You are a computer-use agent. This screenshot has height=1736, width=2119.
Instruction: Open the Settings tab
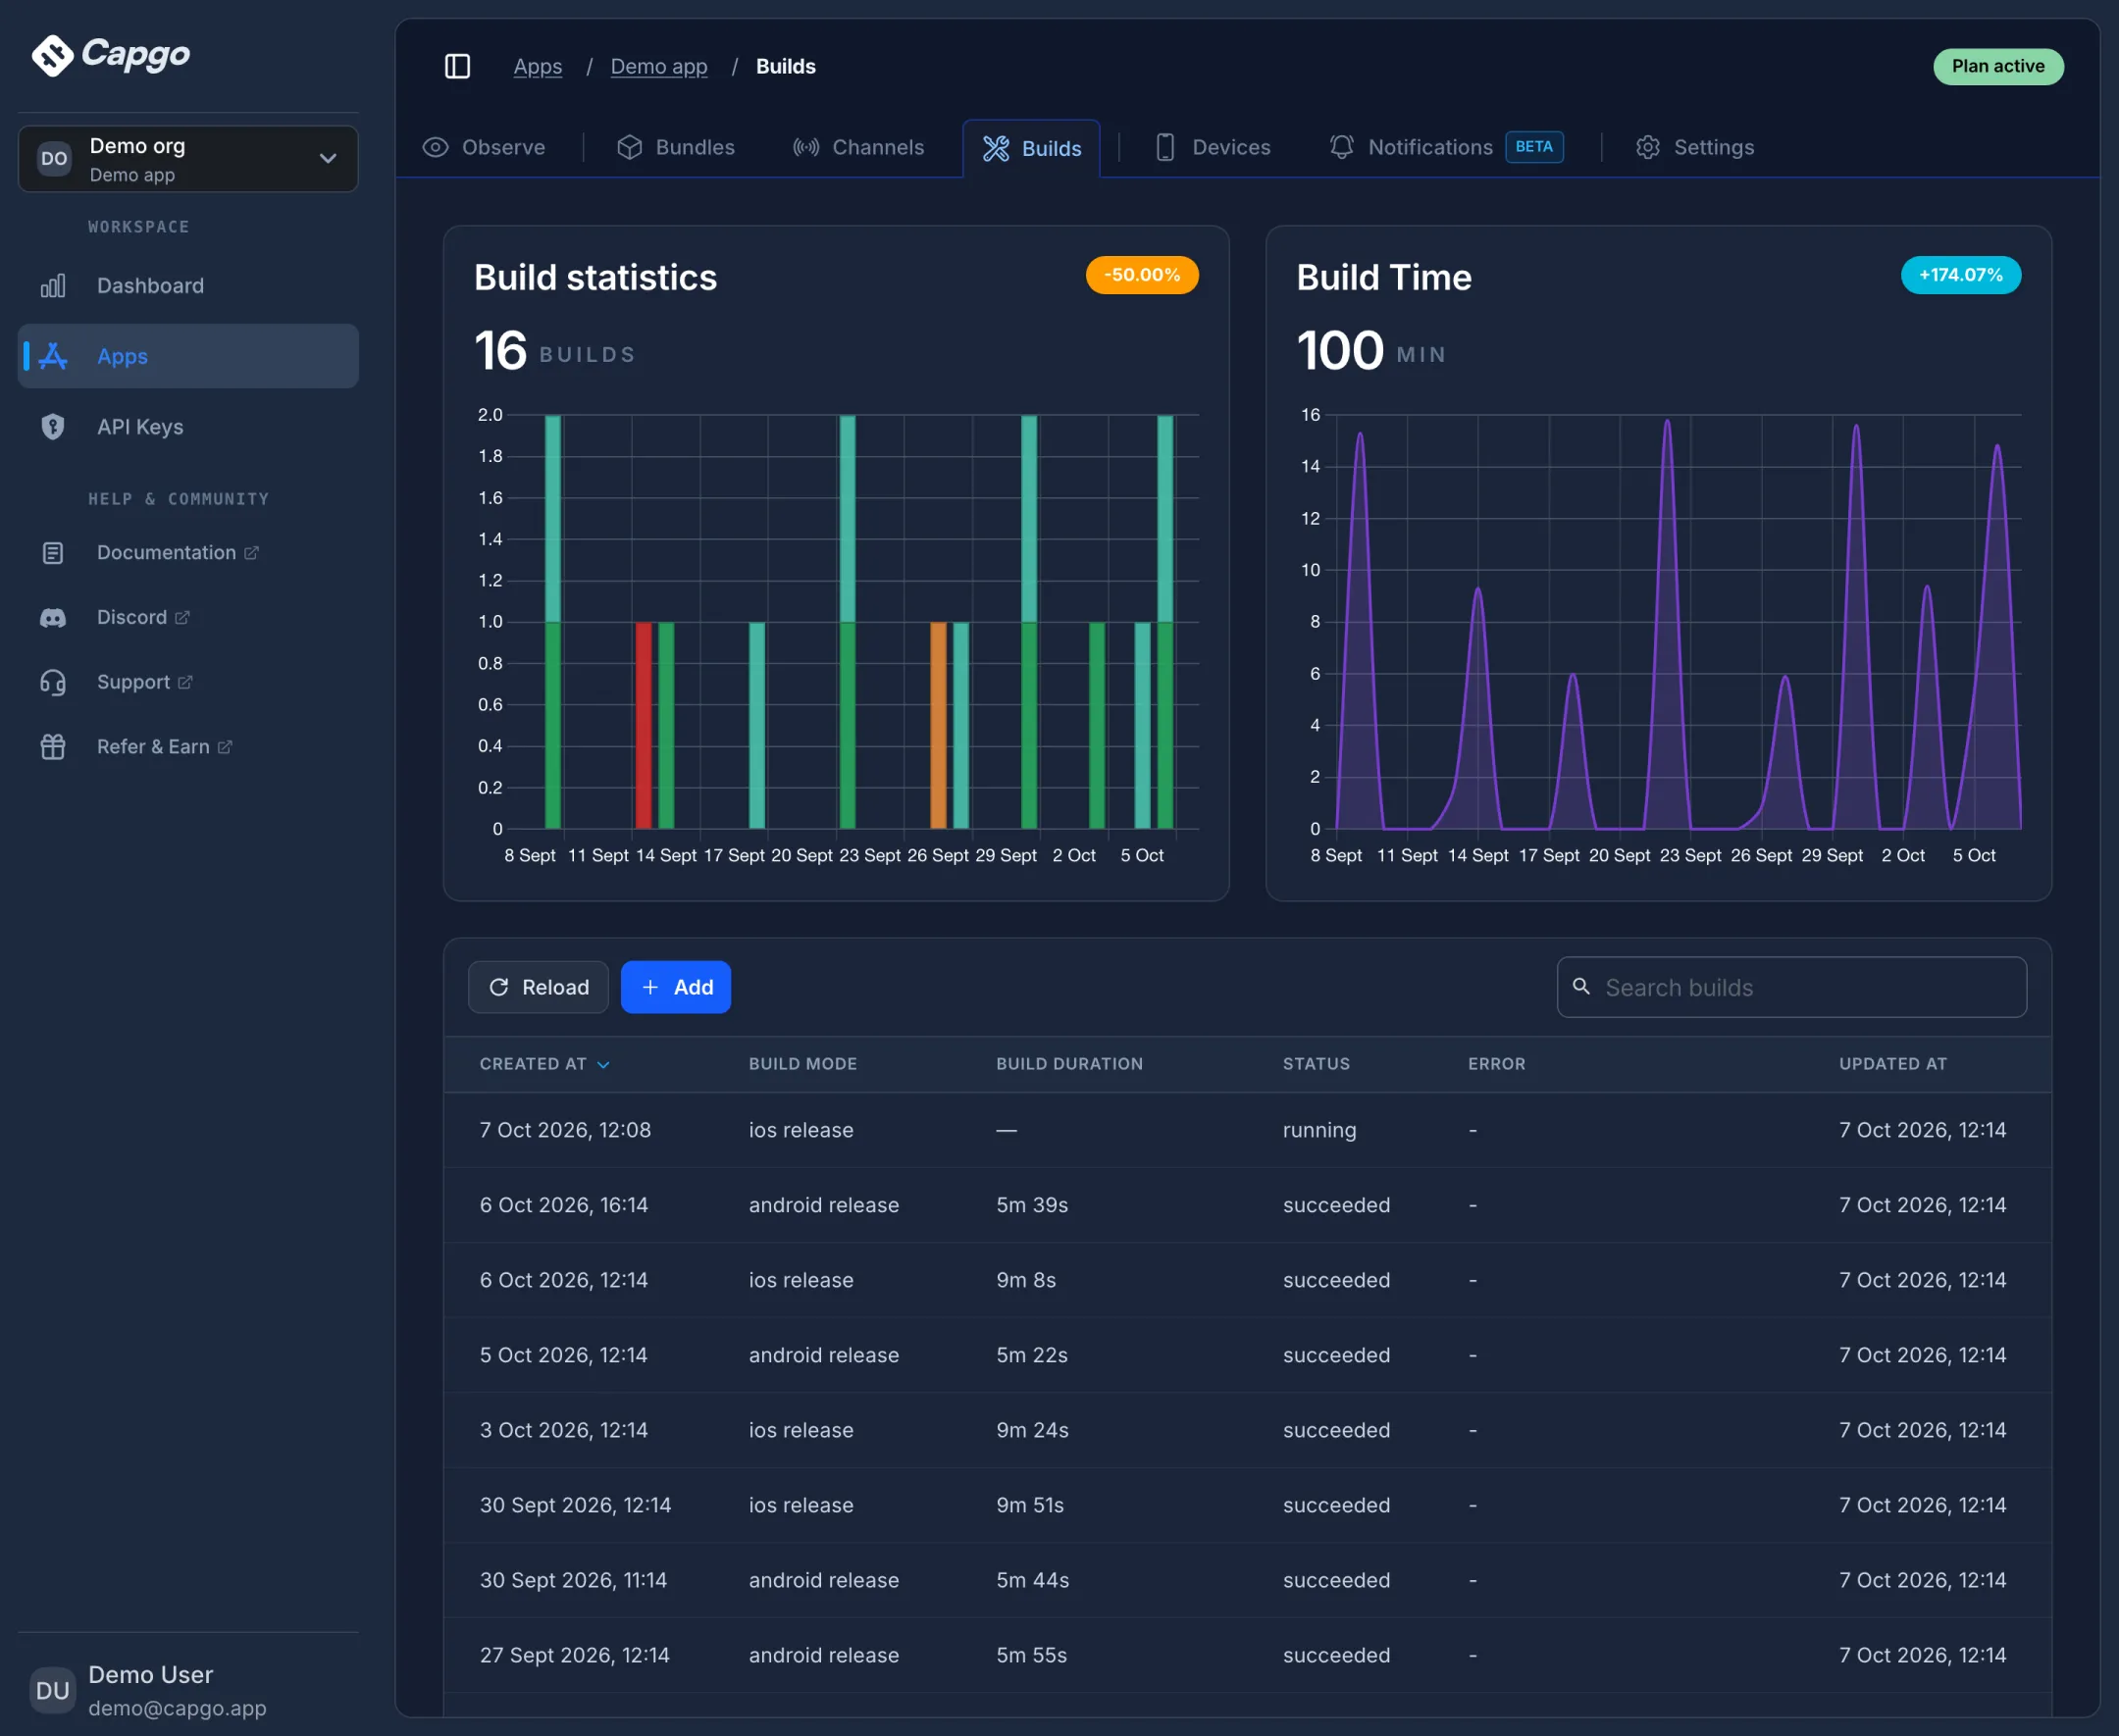click(x=1695, y=148)
